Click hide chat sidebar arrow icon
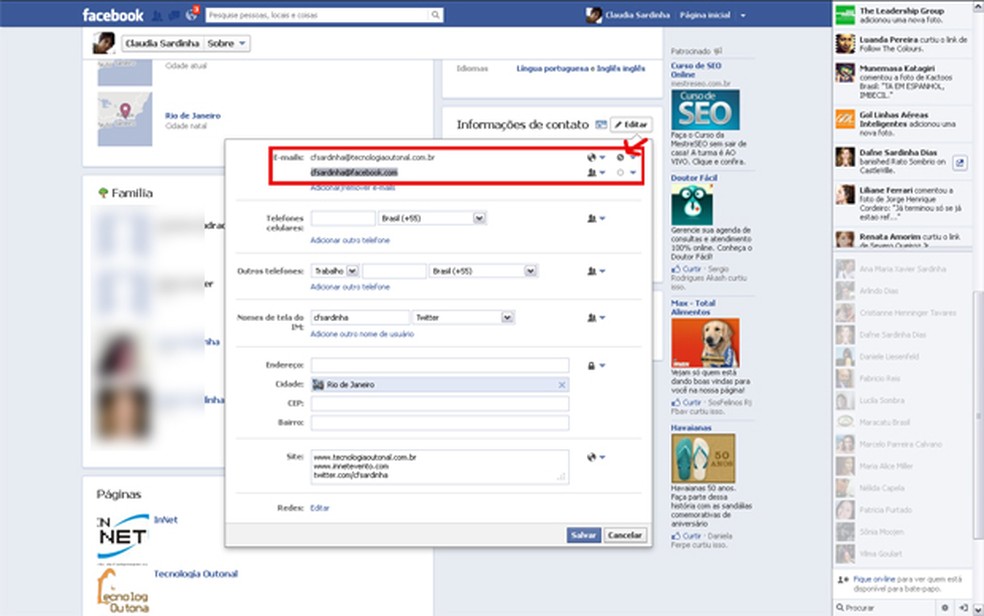 pyautogui.click(x=963, y=607)
